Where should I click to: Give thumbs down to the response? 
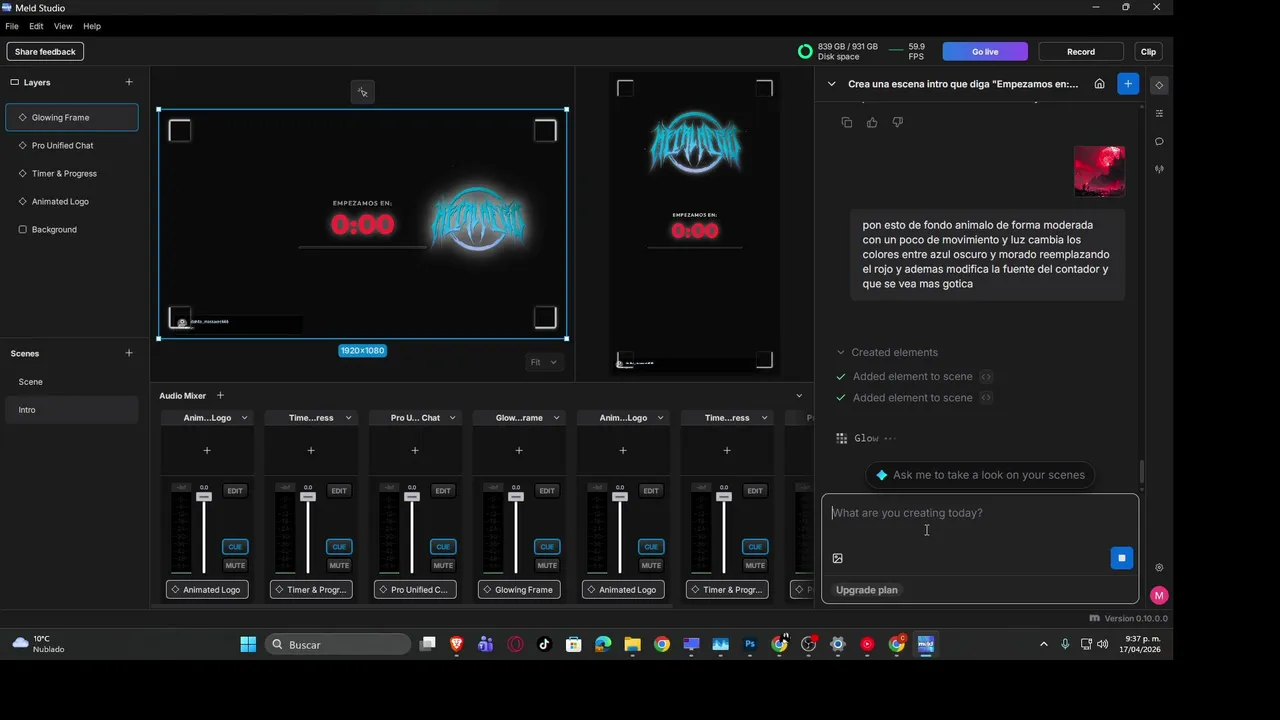pos(897,122)
